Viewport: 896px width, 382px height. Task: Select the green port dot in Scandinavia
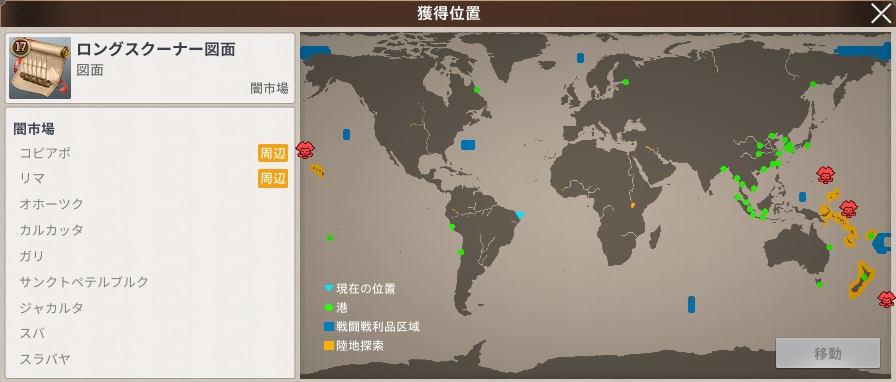[626, 82]
